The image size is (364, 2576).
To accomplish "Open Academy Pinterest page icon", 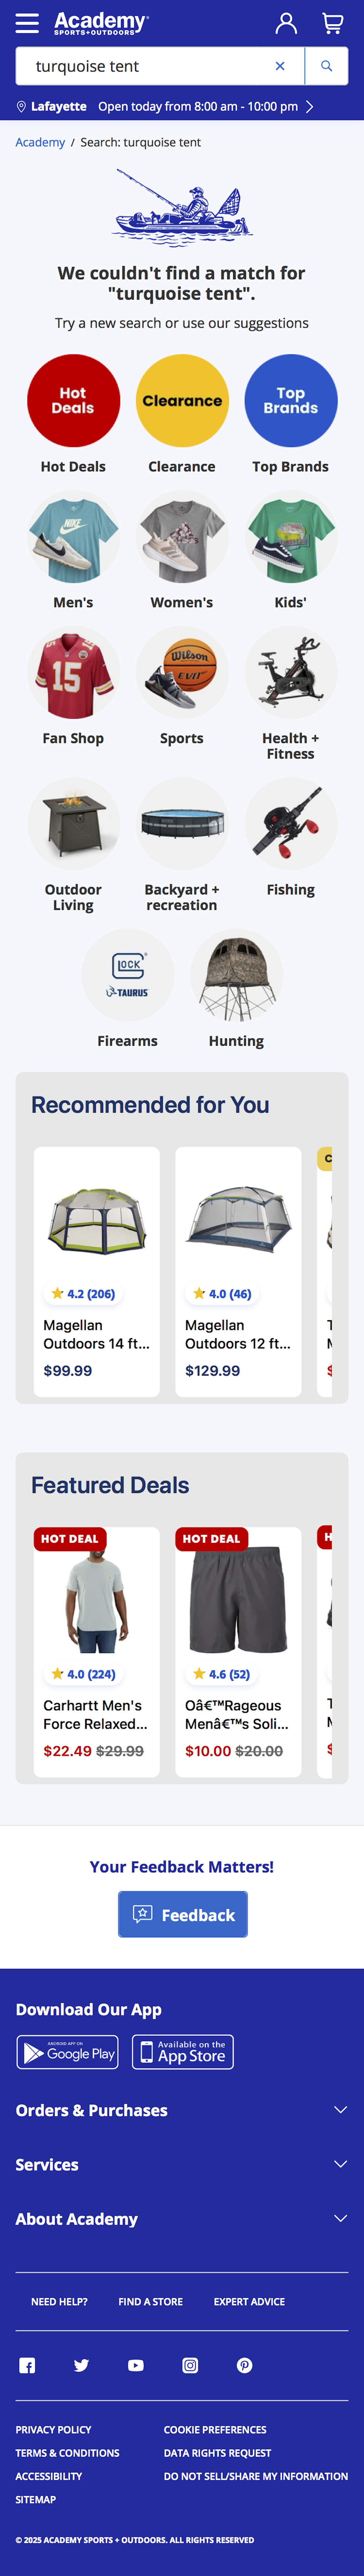I will [244, 2365].
